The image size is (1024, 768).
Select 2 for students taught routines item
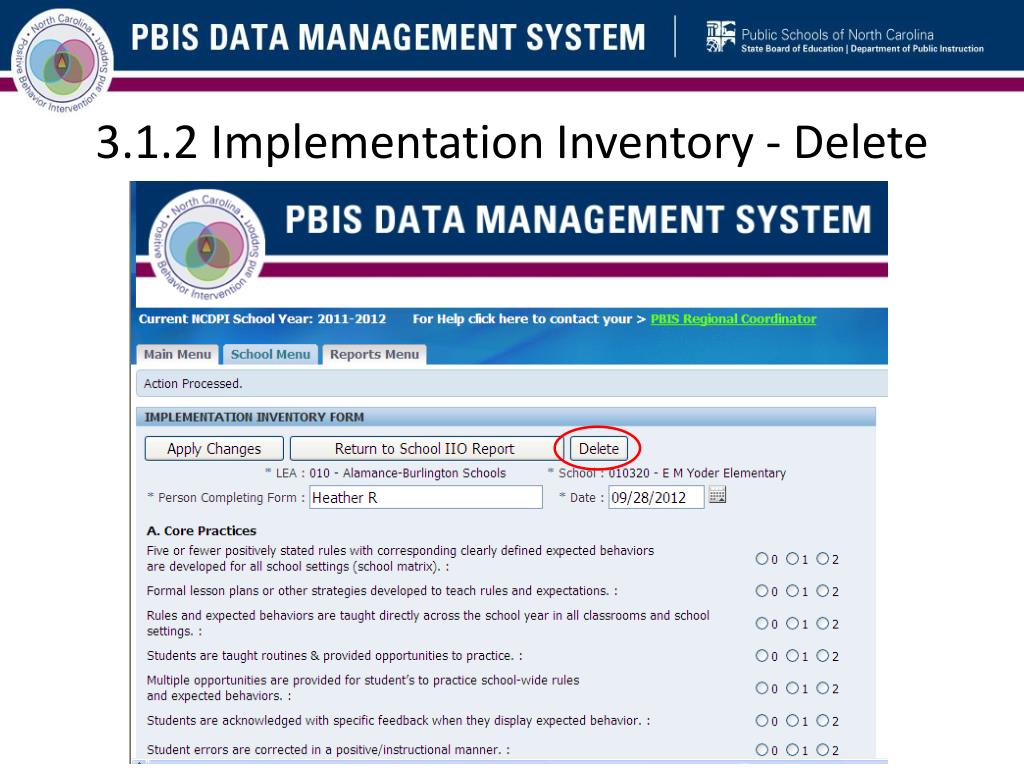click(x=823, y=655)
